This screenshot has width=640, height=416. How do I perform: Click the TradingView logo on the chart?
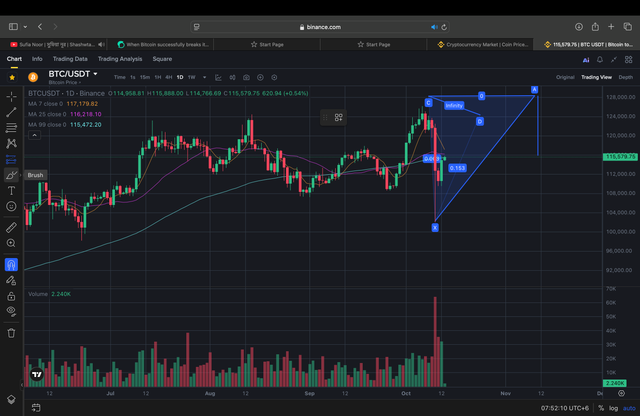click(37, 374)
